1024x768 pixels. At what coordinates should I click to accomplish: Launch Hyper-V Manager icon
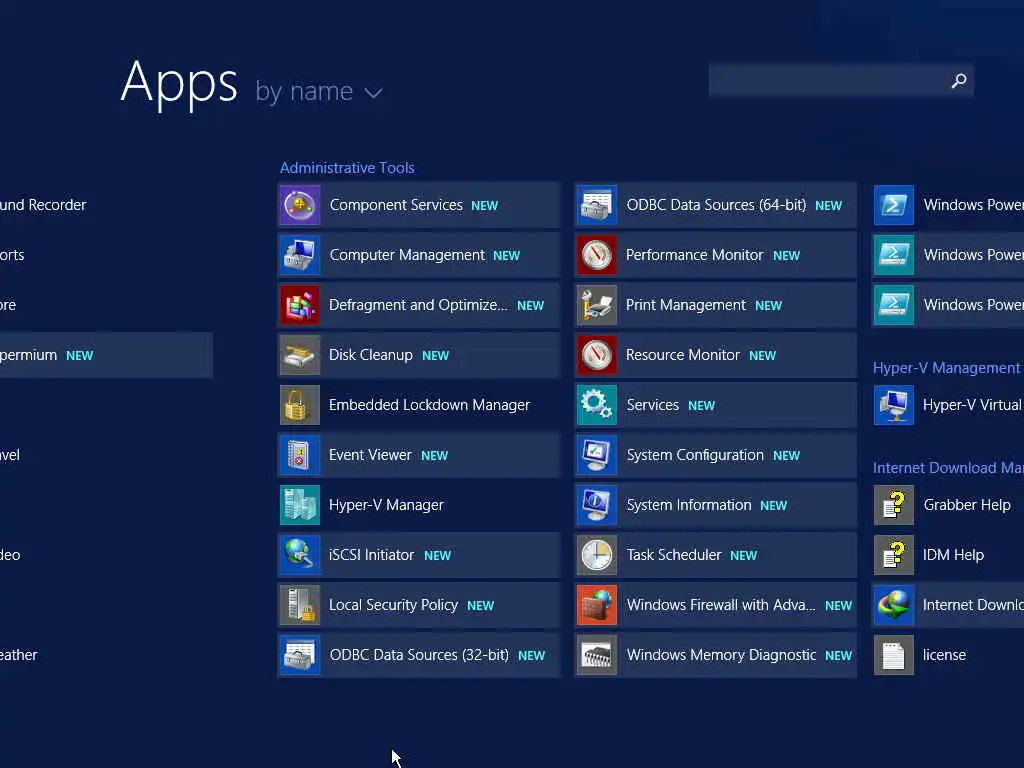300,505
